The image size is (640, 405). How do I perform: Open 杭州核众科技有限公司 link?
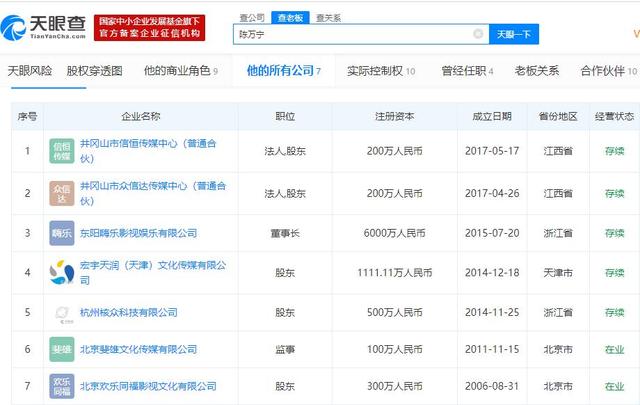pos(129,313)
